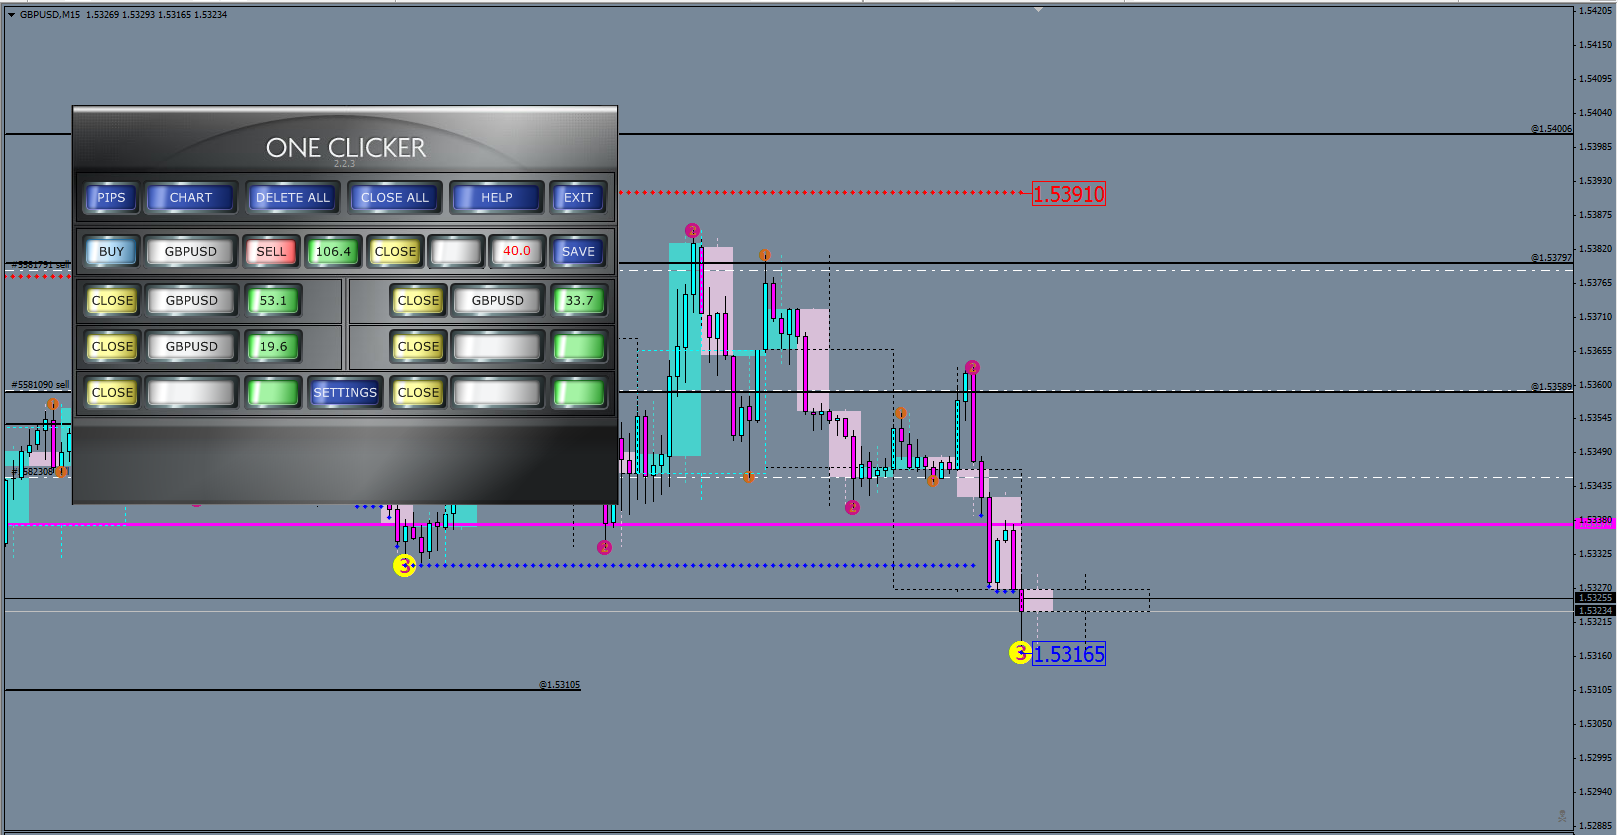
Task: Open GBPUSD,M15 chart menu arrow
Action: pos(12,15)
